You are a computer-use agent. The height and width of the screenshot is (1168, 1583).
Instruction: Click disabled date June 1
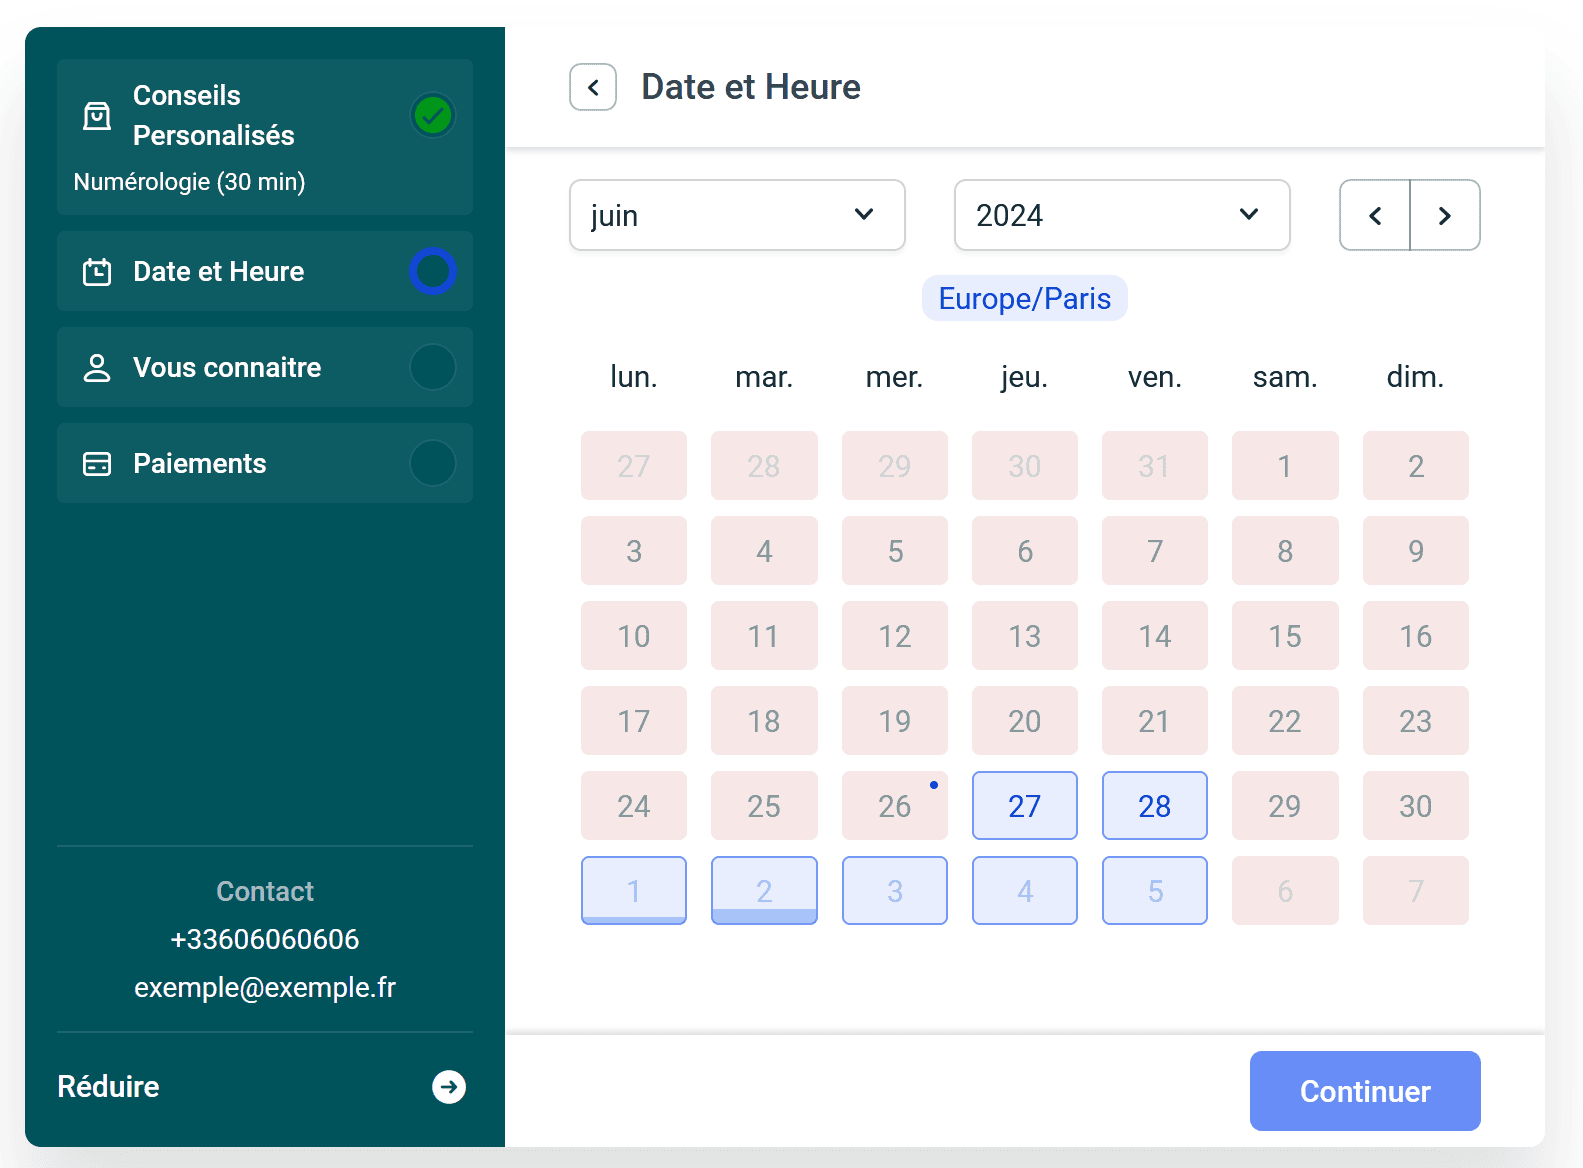pos(1285,465)
